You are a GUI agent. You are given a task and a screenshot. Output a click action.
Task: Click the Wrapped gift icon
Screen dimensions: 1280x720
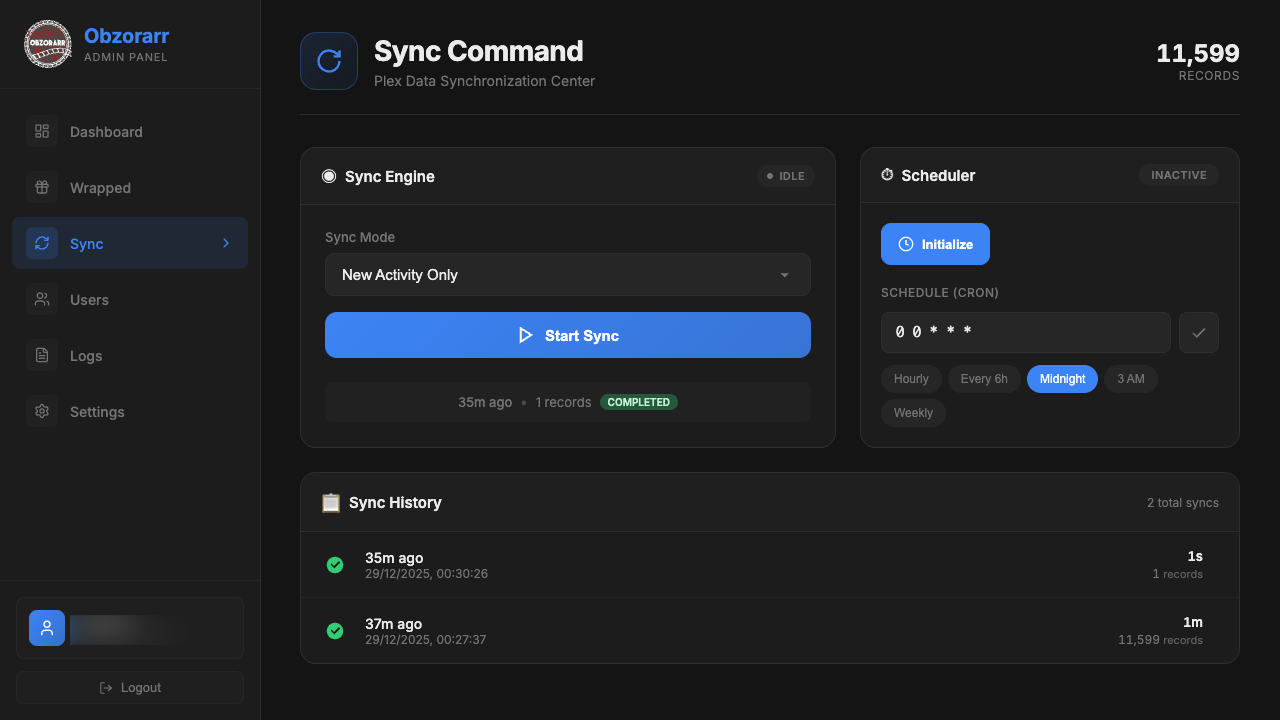tap(42, 187)
